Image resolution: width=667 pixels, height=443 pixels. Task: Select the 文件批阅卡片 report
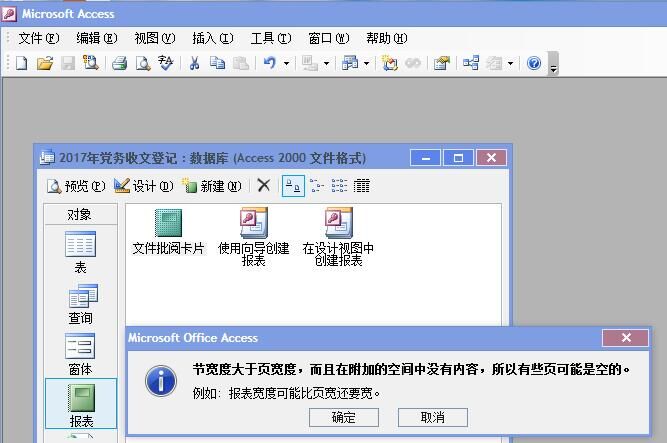coord(168,232)
